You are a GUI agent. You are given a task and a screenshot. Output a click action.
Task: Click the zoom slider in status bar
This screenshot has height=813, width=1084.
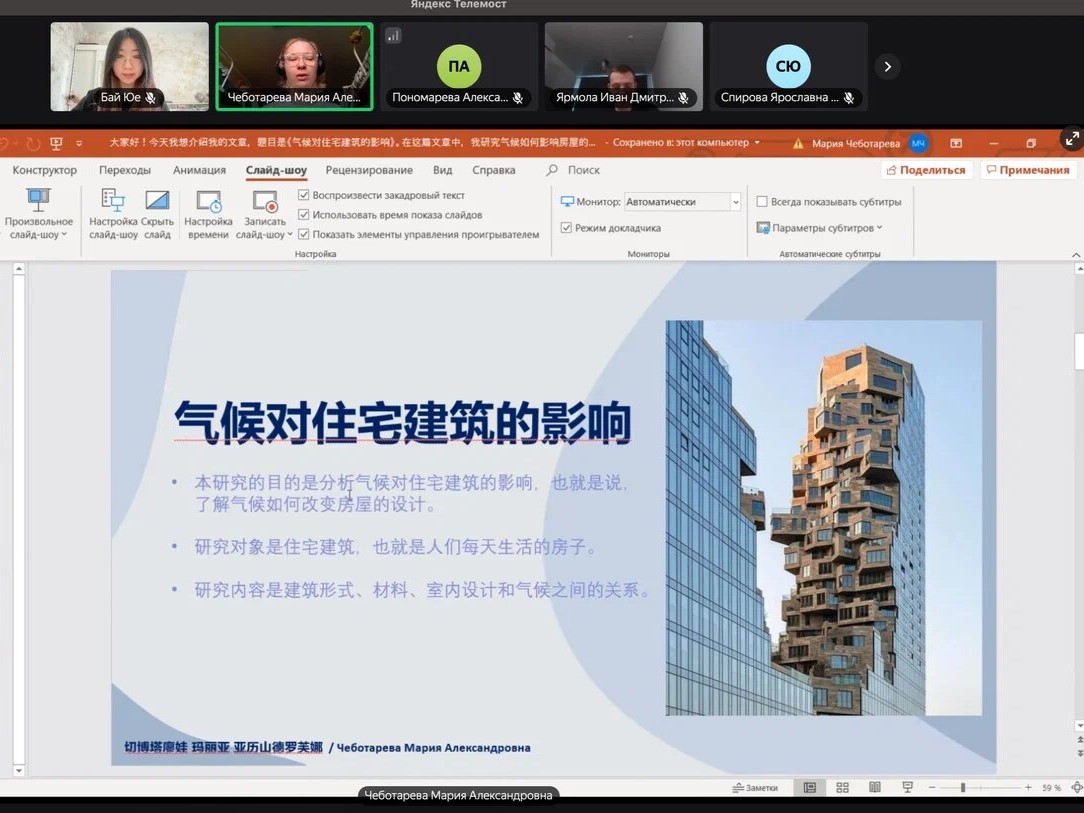[963, 788]
